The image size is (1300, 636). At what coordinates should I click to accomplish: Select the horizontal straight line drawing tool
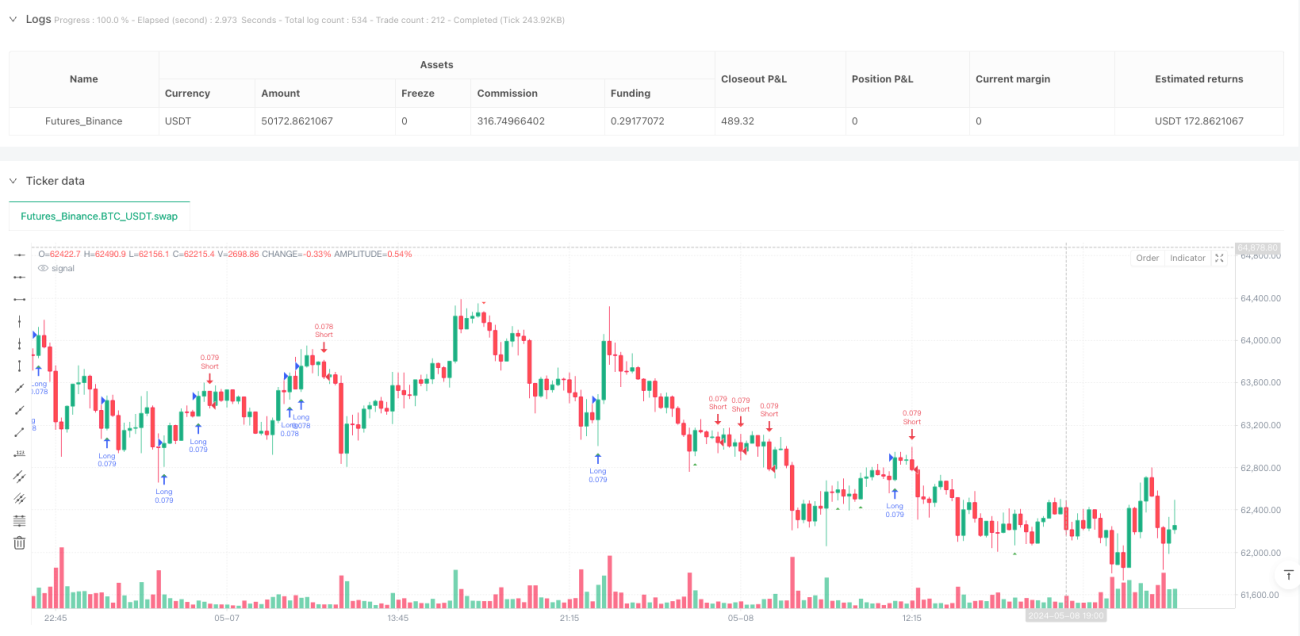point(19,255)
